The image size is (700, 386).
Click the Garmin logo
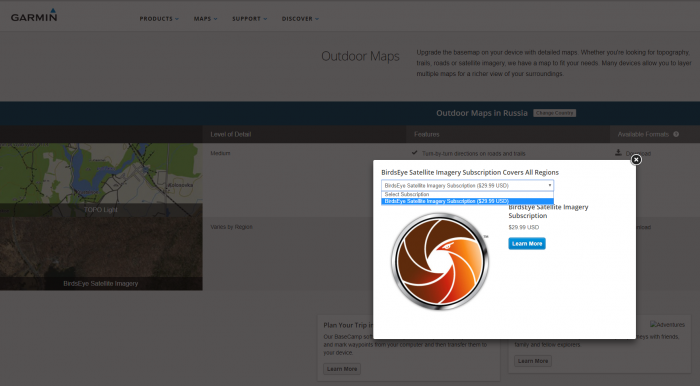[x=34, y=15]
